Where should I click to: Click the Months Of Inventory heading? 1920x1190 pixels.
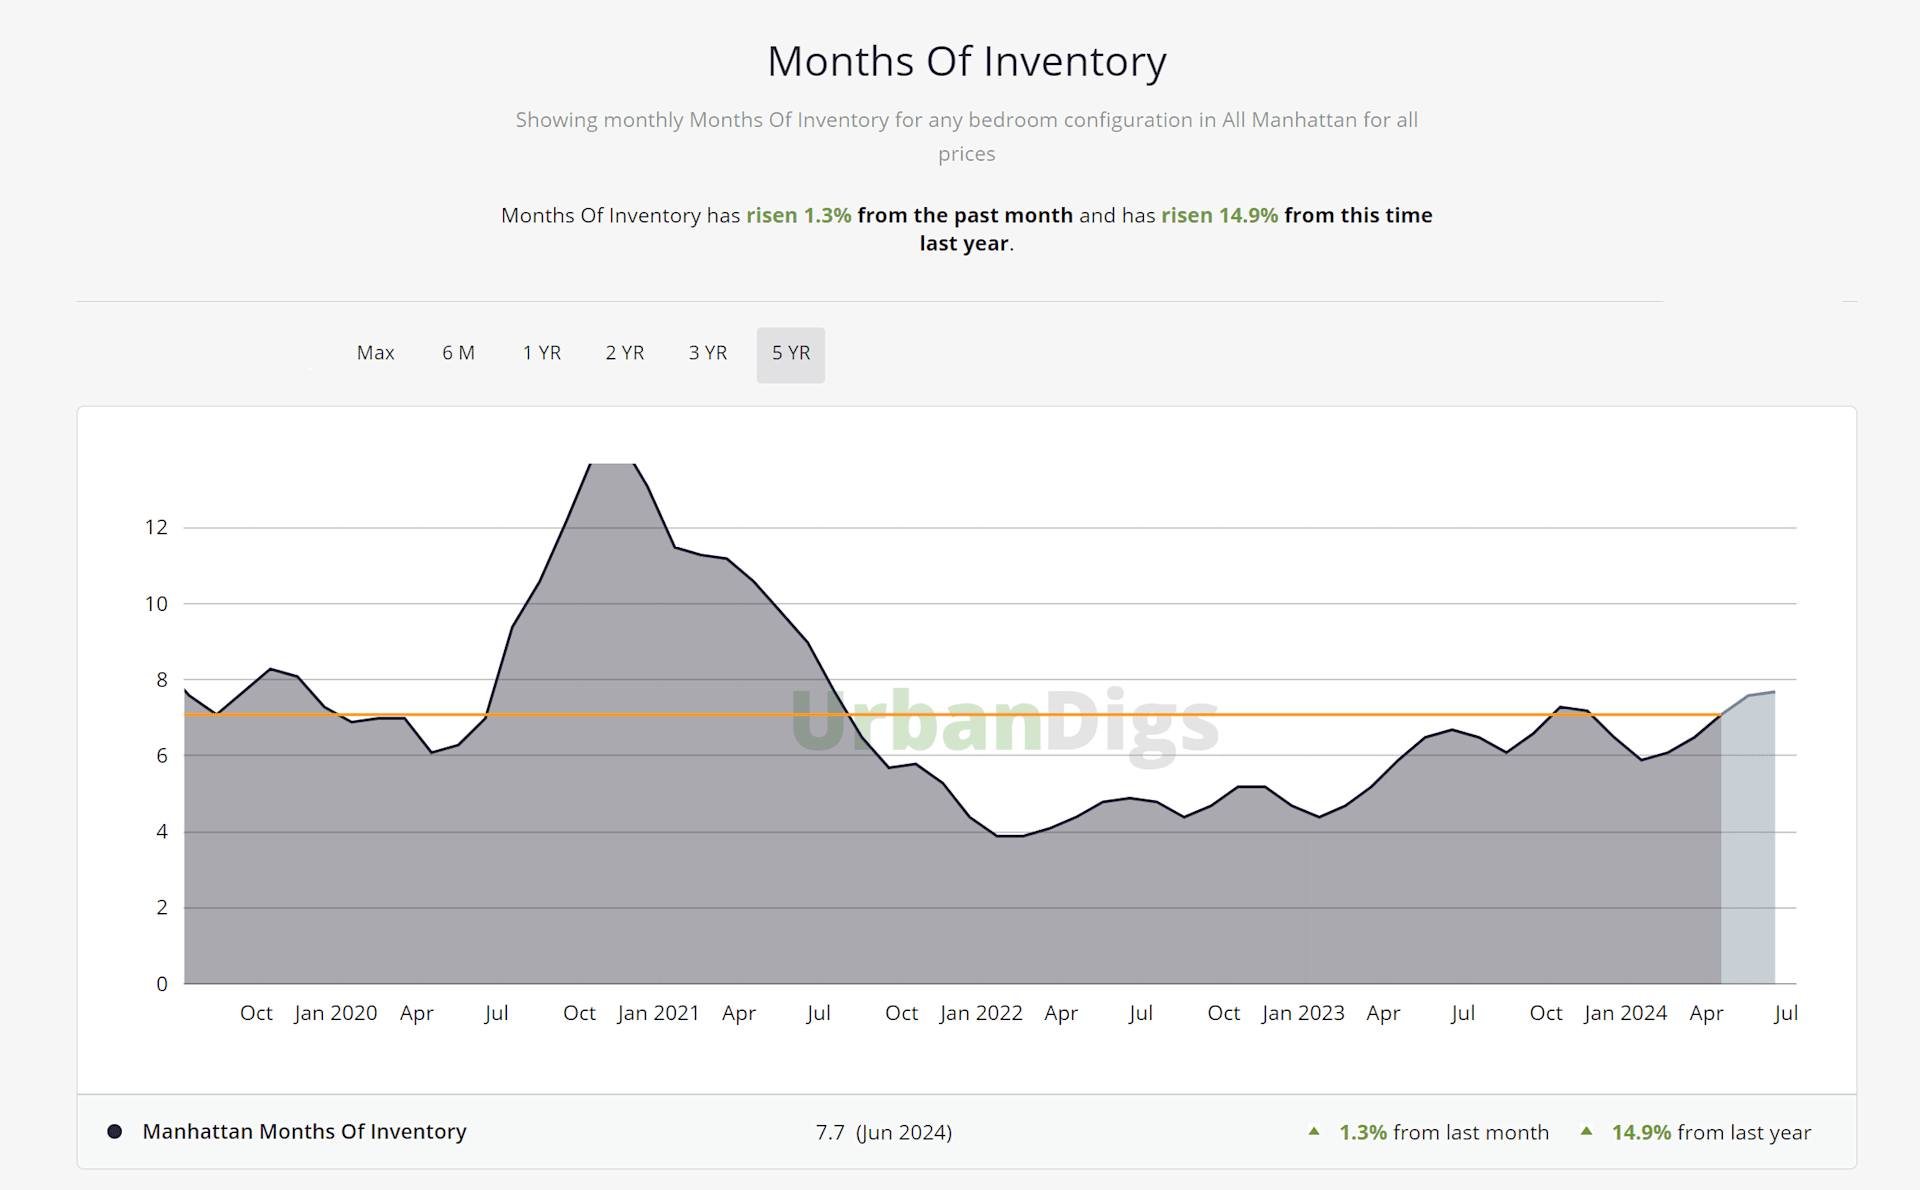pos(966,61)
